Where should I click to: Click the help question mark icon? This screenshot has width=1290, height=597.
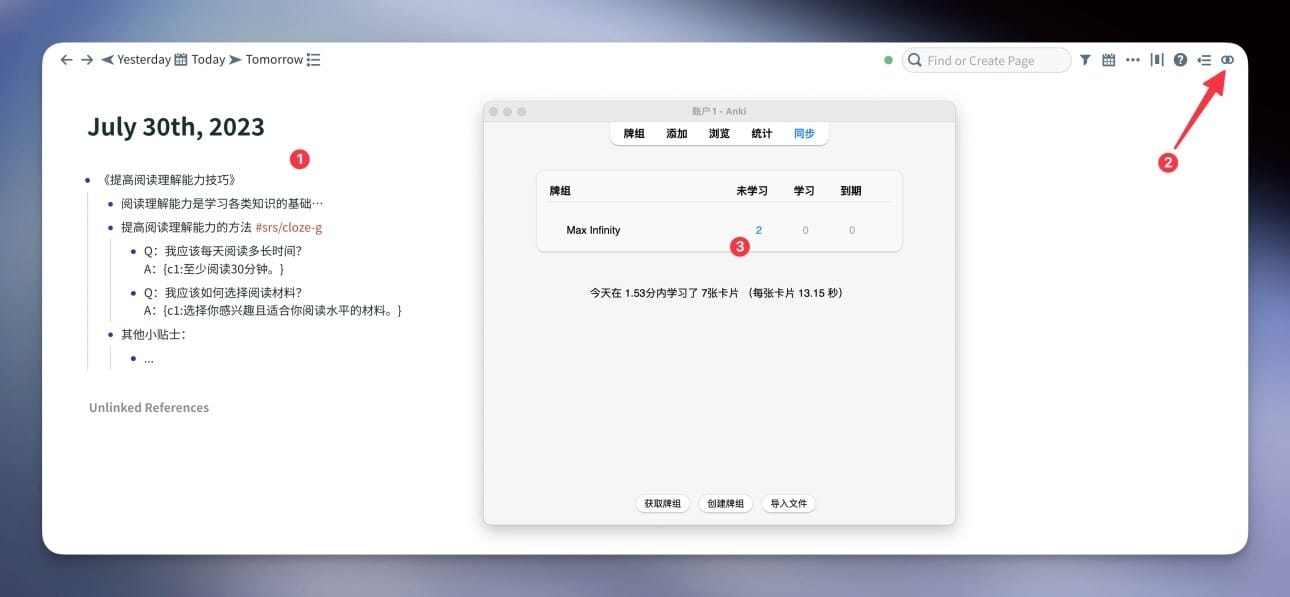(x=1180, y=60)
